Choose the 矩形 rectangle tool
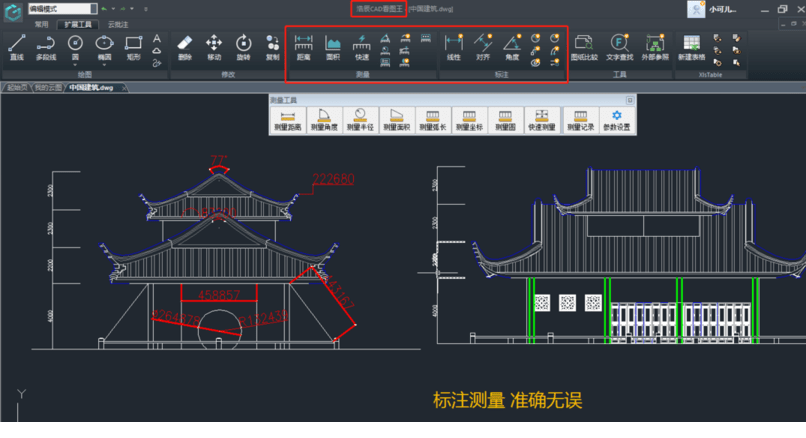This screenshot has width=806, height=438. coord(133,46)
